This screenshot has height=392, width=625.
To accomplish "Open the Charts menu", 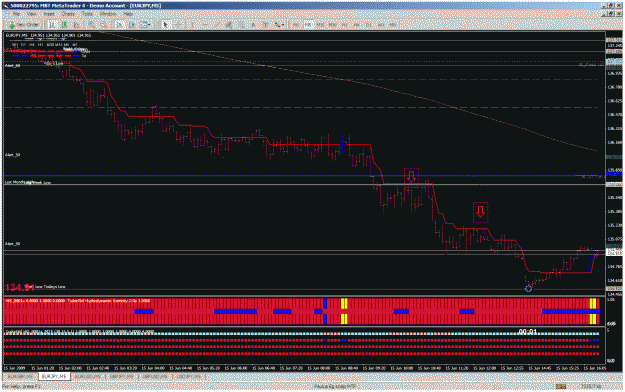I will click(68, 14).
